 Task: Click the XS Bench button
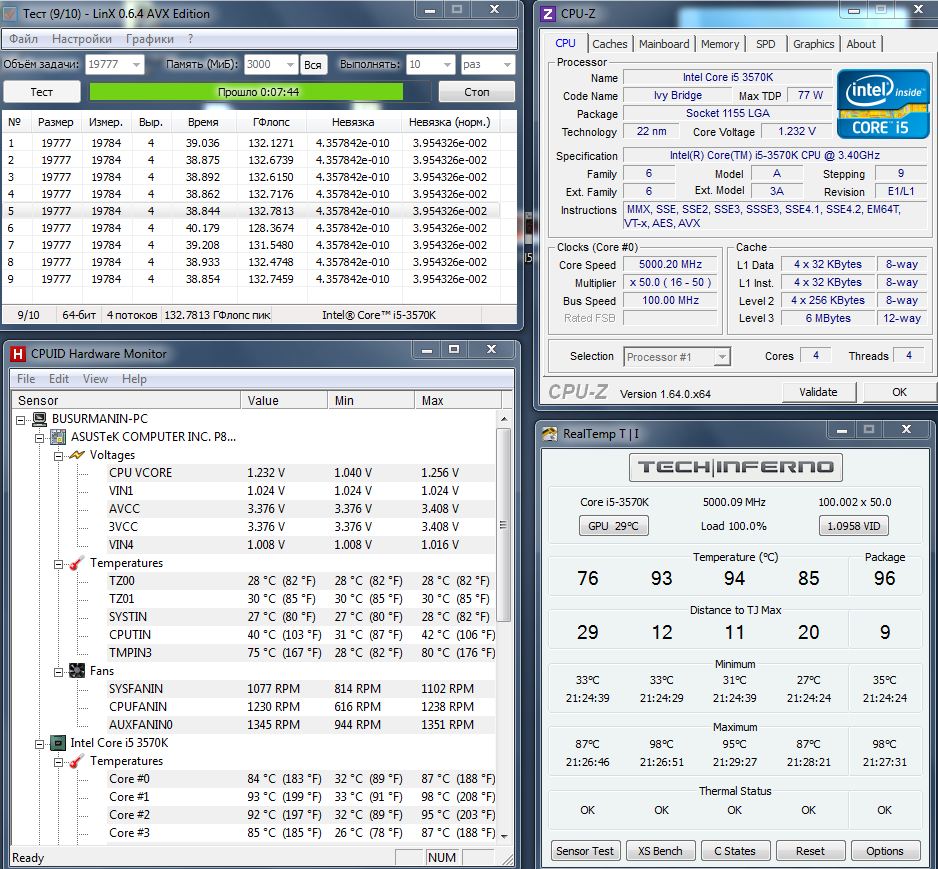click(x=660, y=850)
